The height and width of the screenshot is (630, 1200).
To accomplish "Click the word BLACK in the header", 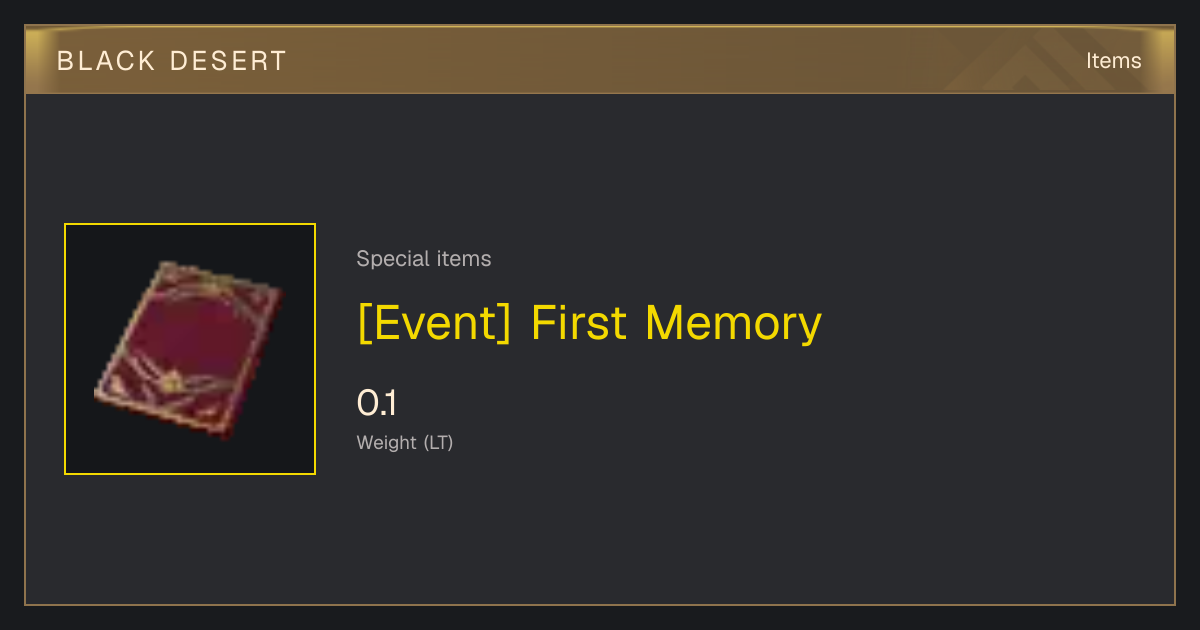I will (x=106, y=61).
